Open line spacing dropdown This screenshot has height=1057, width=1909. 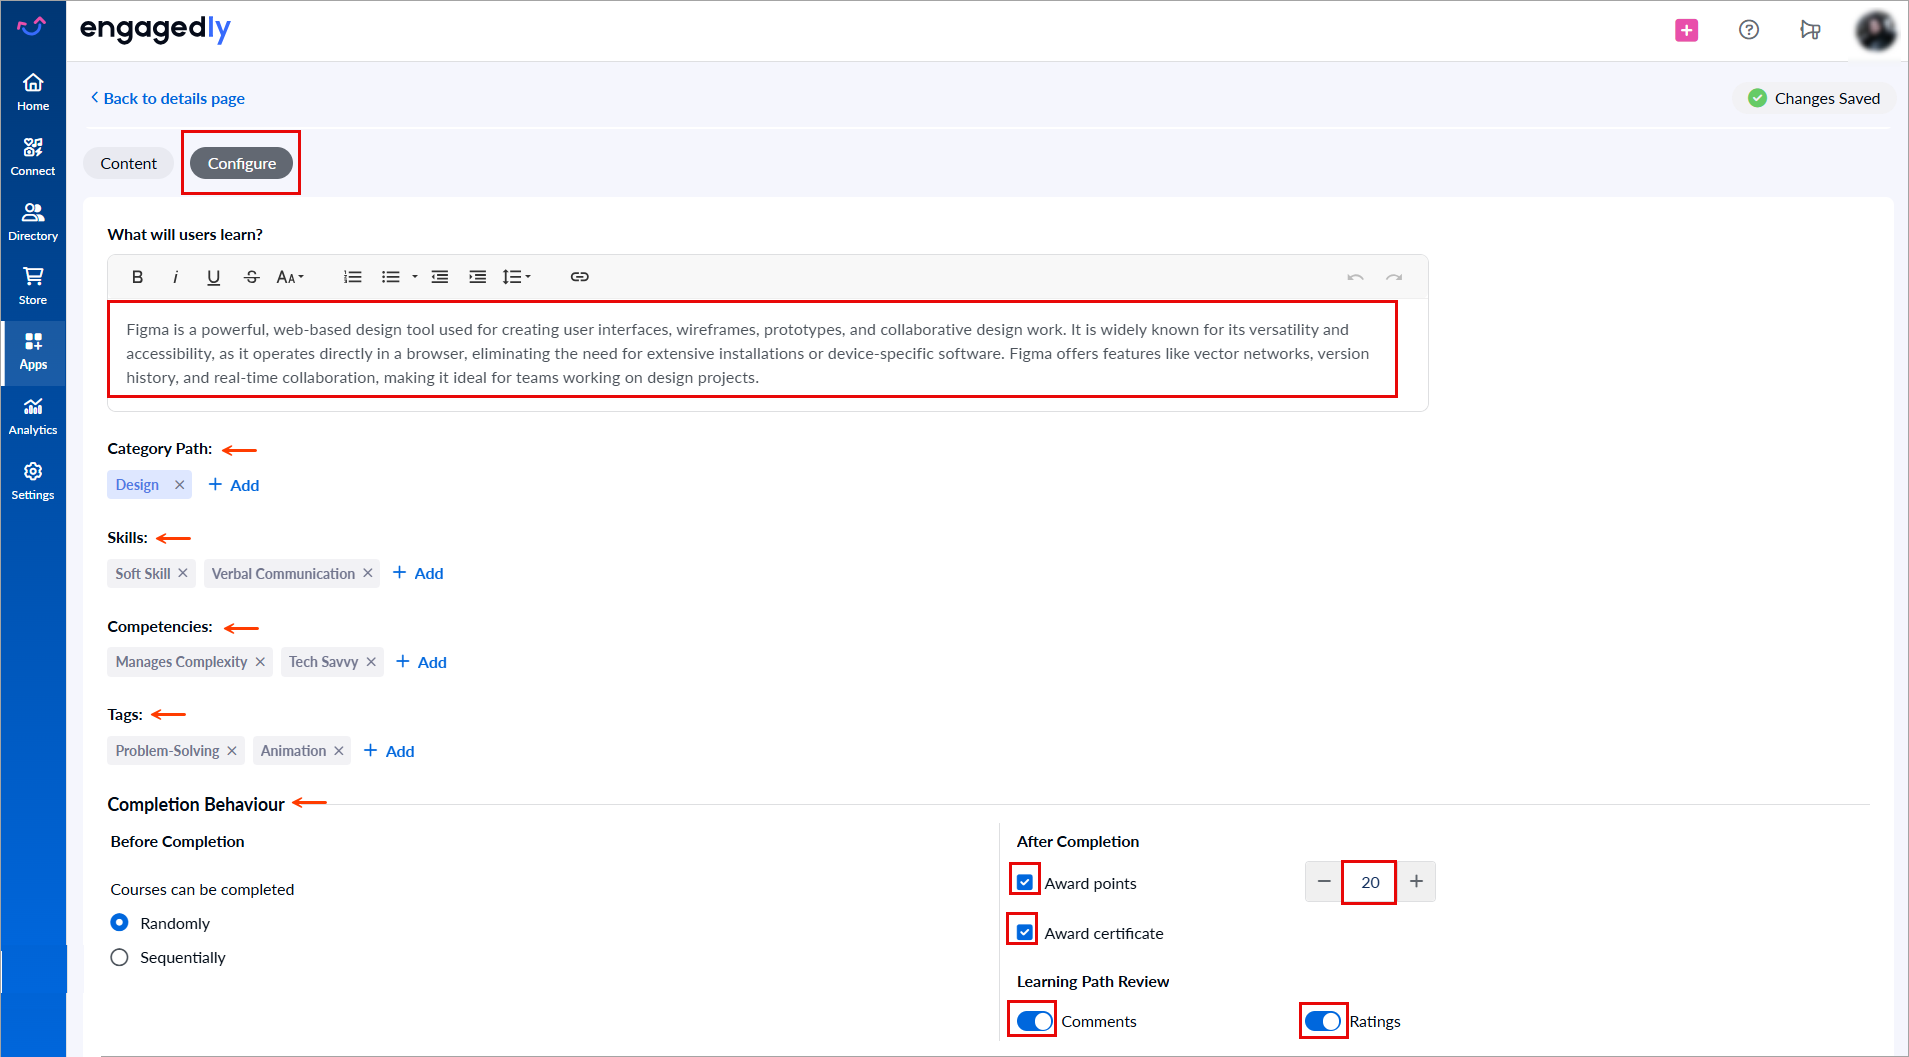[516, 277]
